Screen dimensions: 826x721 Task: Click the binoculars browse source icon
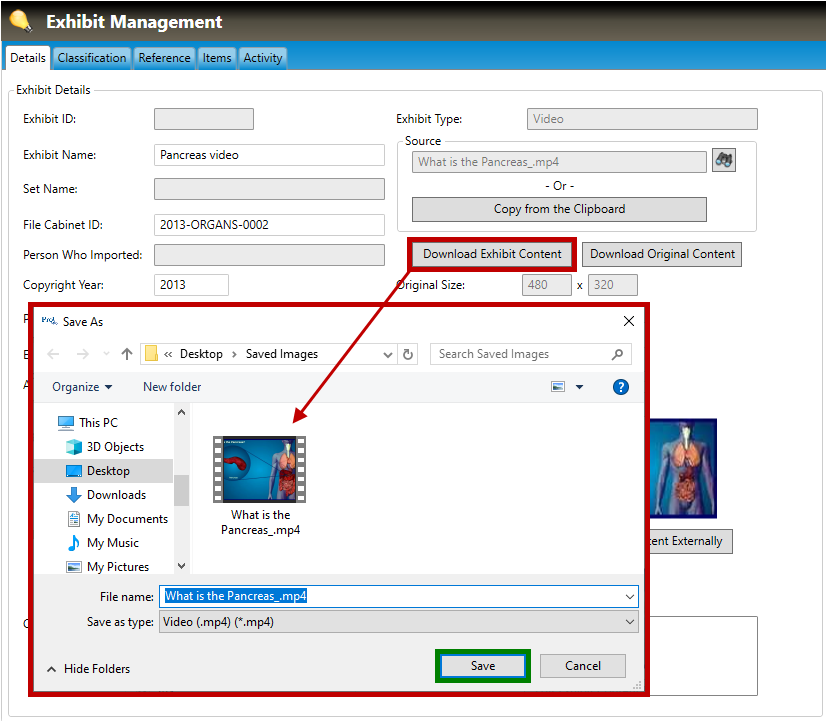(724, 160)
